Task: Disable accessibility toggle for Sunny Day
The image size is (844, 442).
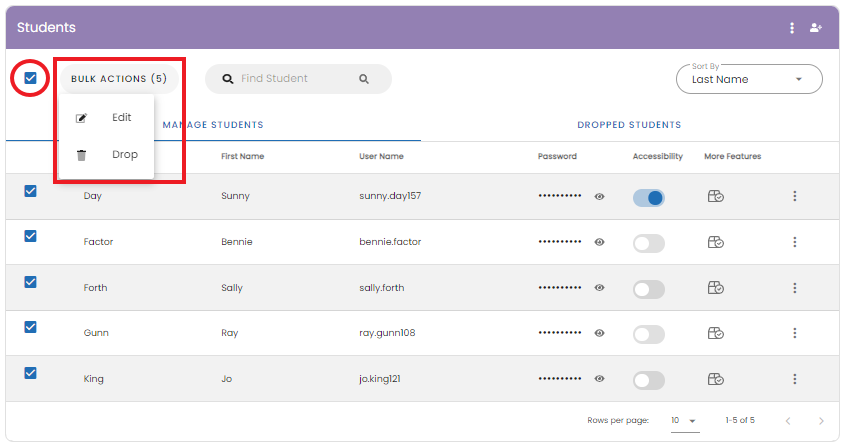Action: [x=648, y=197]
